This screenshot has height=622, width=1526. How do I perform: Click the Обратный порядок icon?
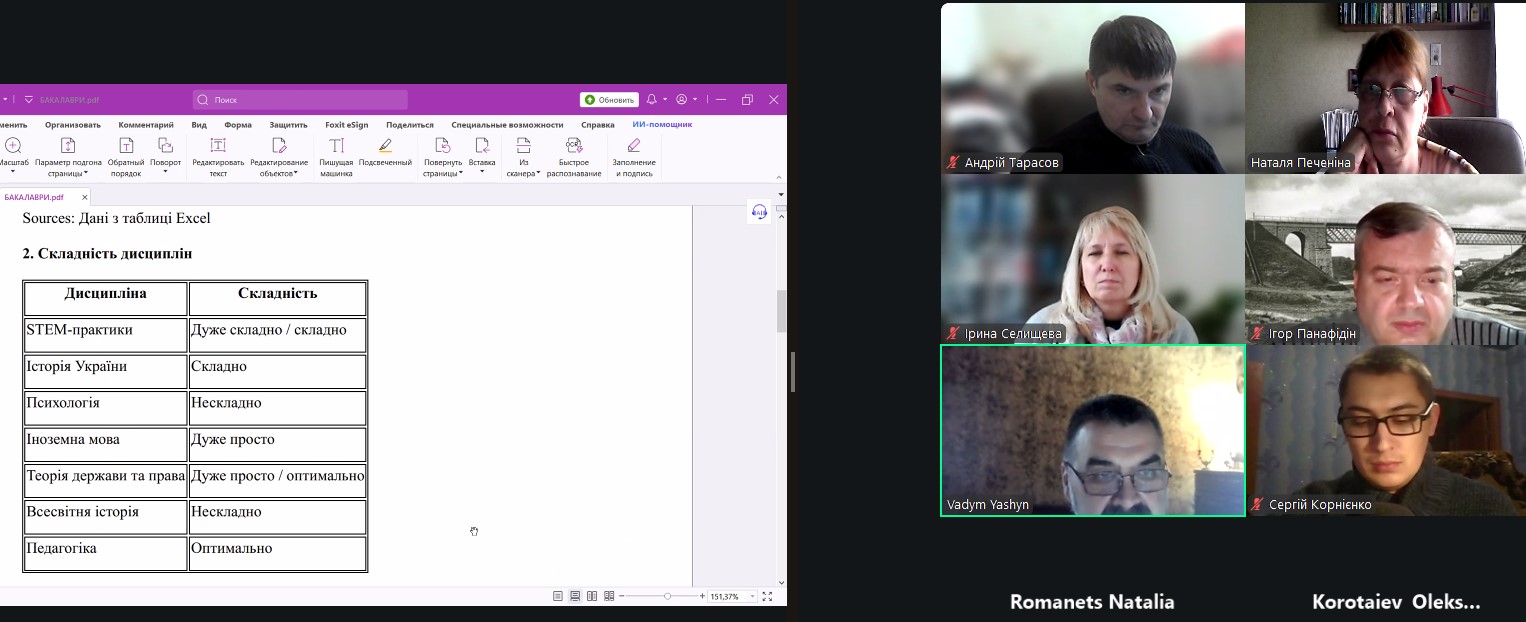126,154
